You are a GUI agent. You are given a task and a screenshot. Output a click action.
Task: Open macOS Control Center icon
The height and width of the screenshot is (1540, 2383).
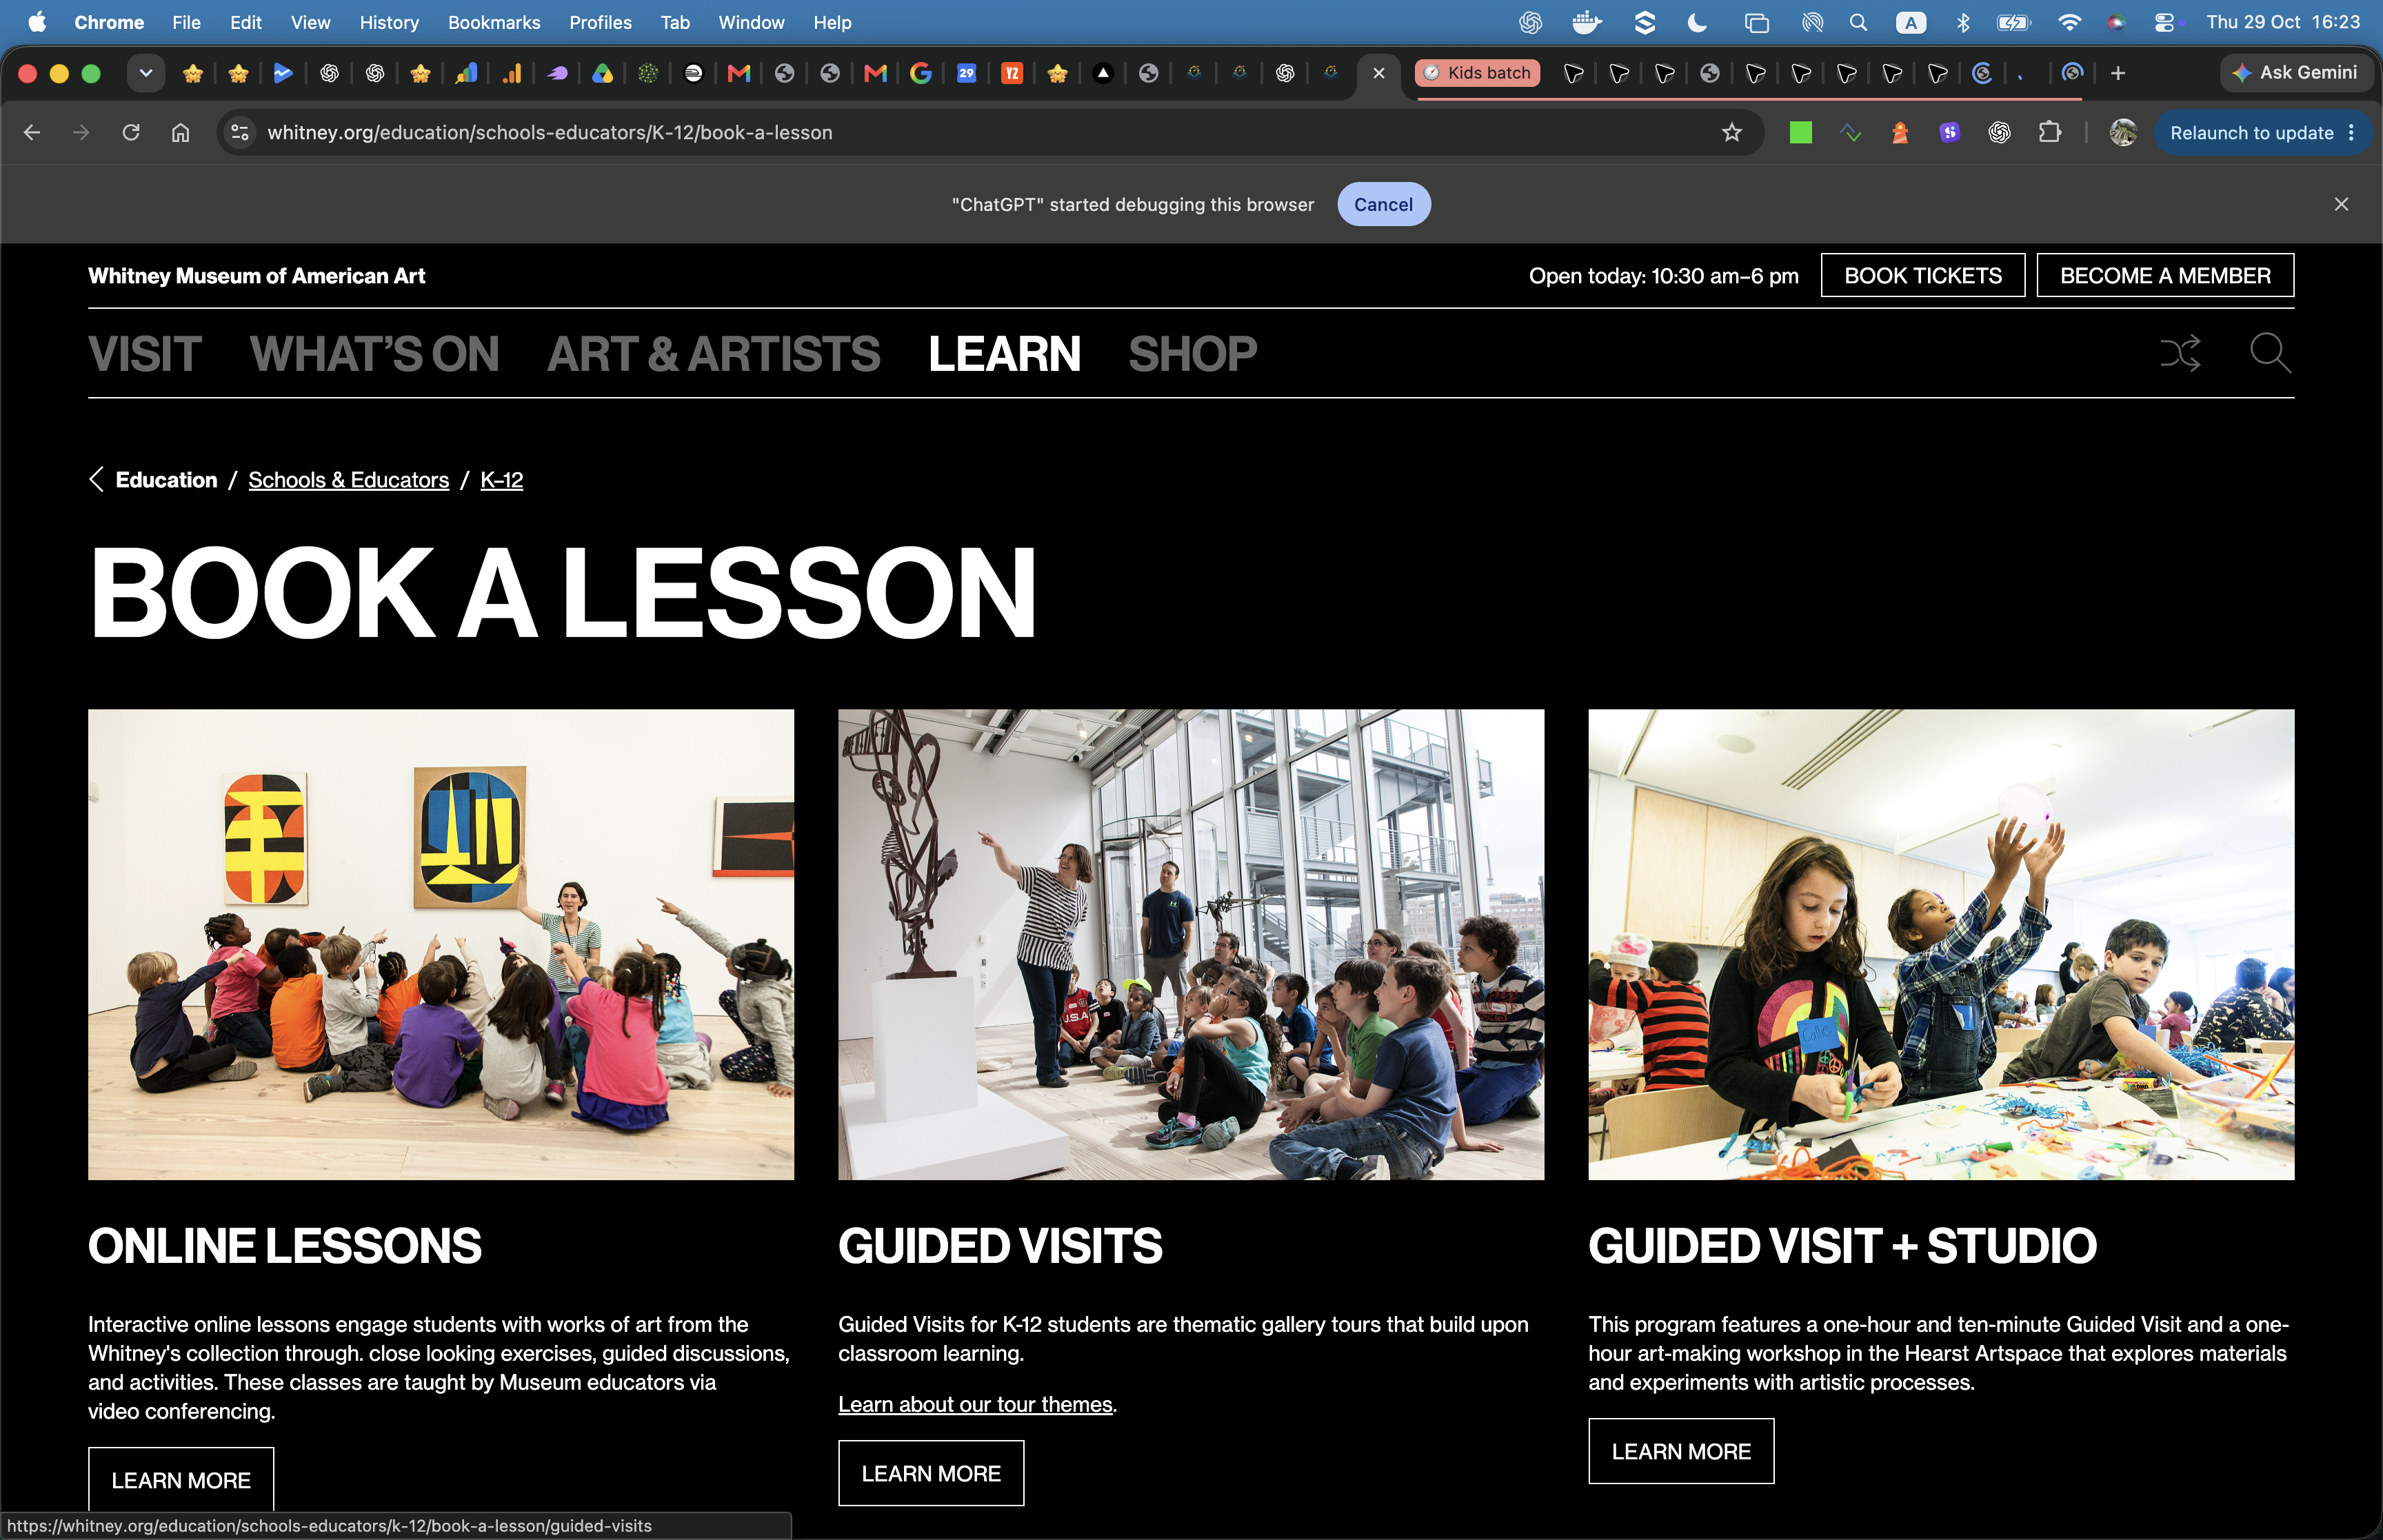(2164, 22)
